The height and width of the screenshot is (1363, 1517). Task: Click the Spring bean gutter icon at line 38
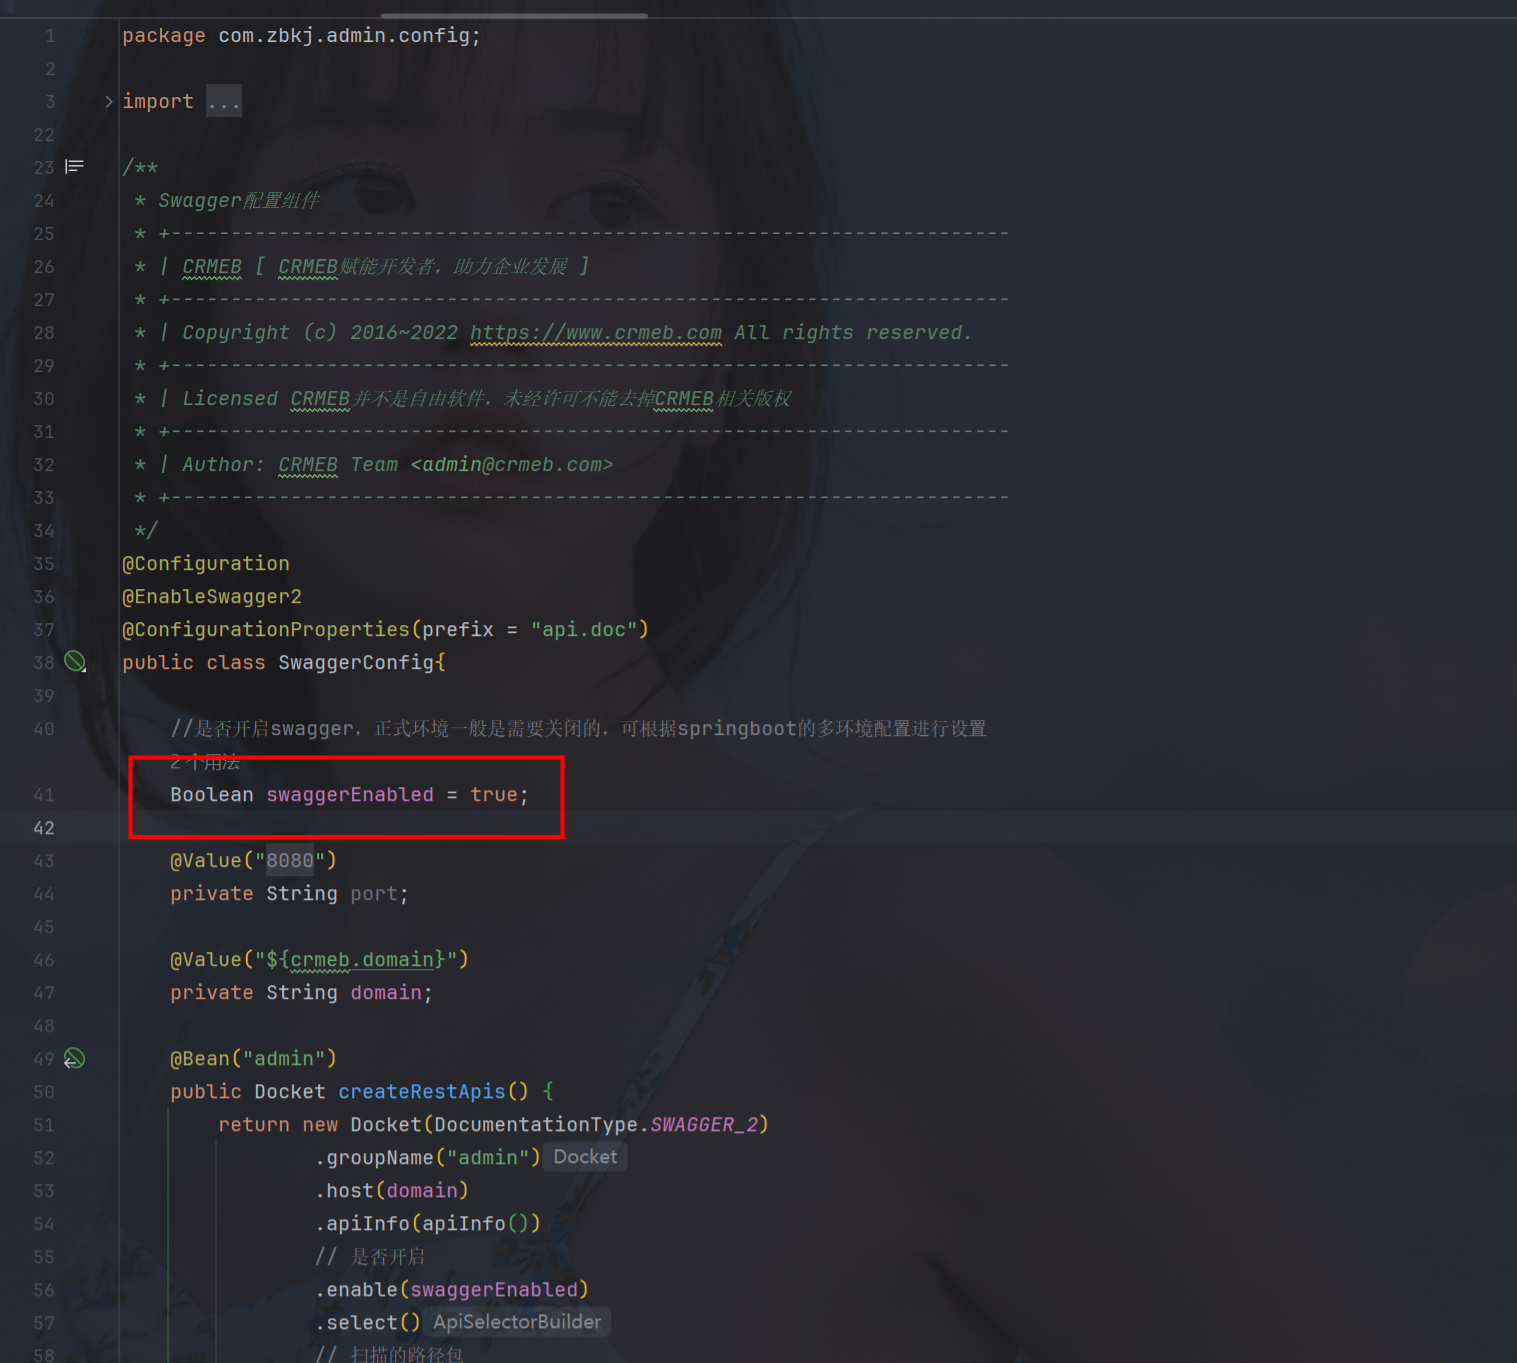[75, 661]
